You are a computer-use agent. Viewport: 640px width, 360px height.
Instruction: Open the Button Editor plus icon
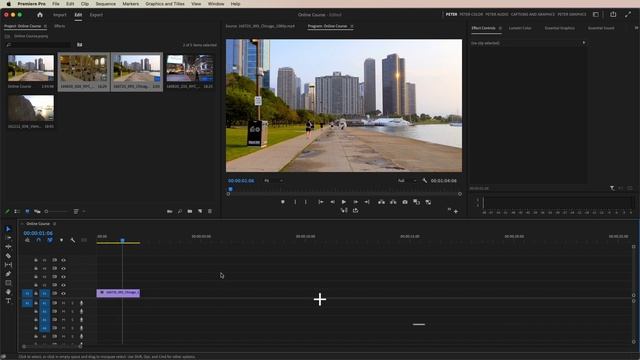point(456,211)
